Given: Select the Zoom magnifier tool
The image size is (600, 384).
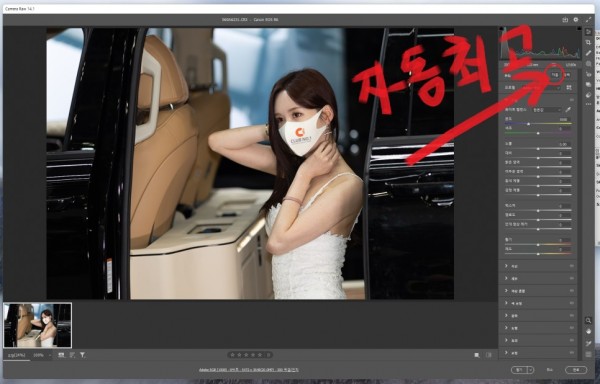Looking at the screenshot, I should (589, 320).
